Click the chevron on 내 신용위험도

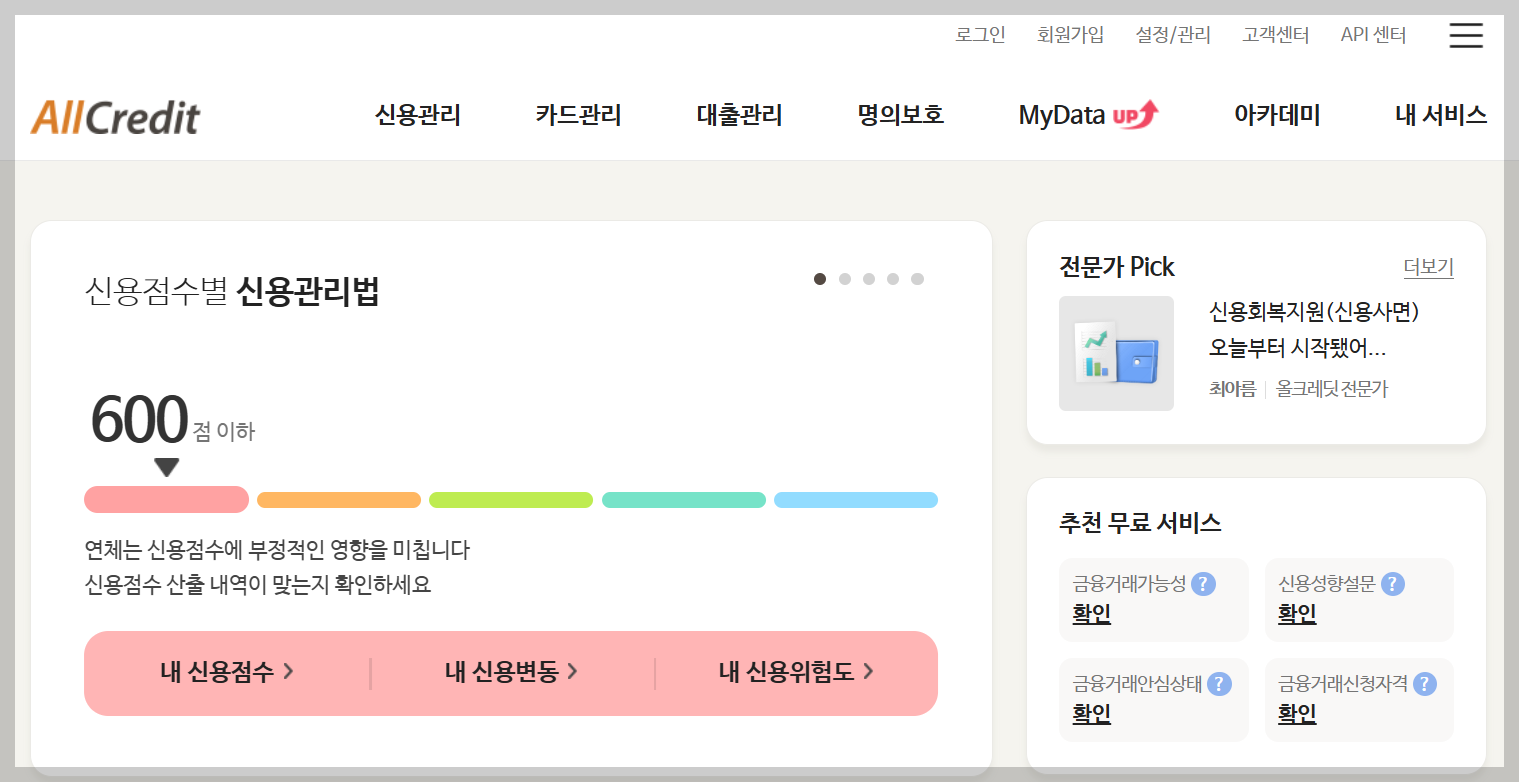pos(868,673)
